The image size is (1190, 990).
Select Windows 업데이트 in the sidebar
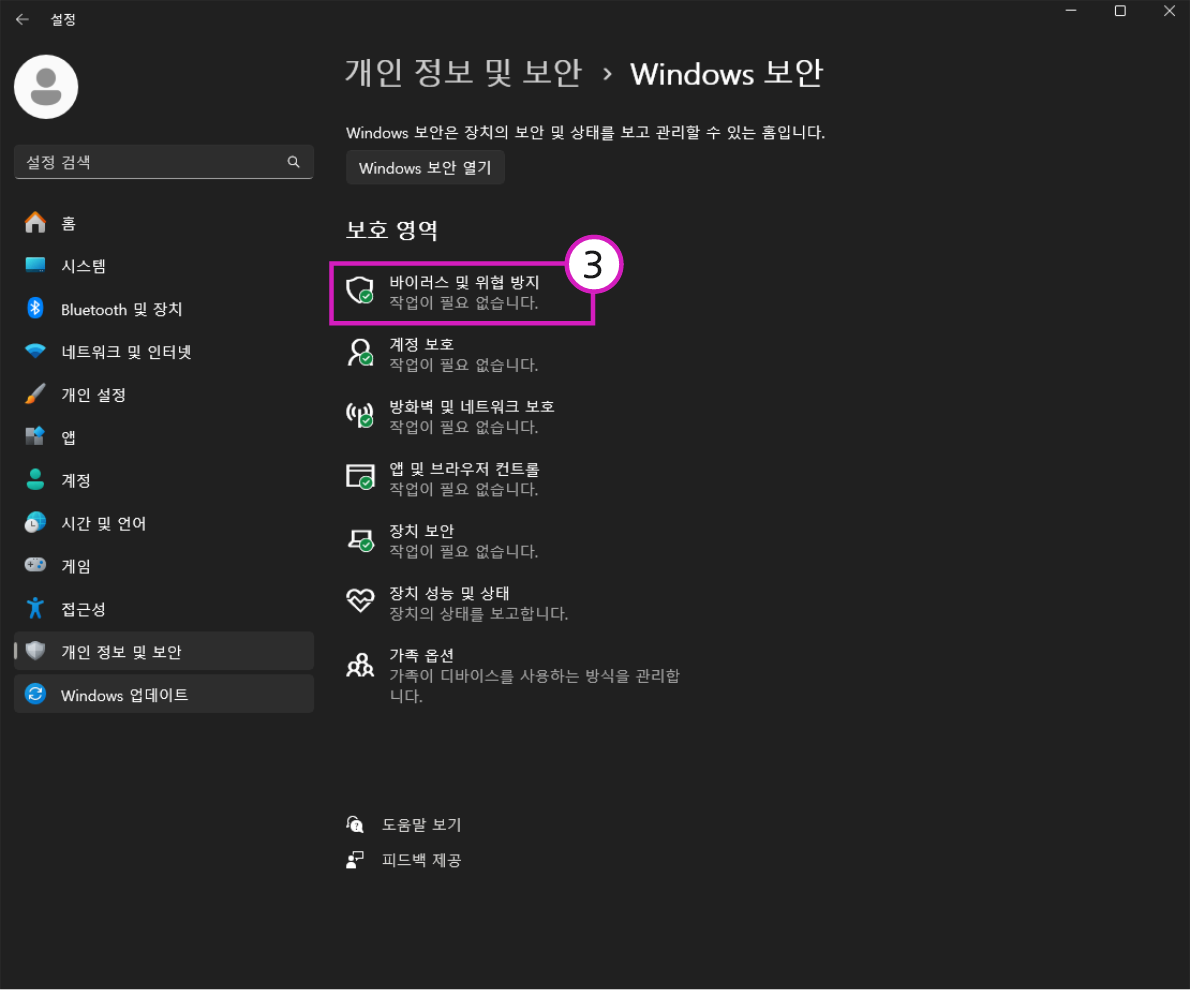[164, 694]
